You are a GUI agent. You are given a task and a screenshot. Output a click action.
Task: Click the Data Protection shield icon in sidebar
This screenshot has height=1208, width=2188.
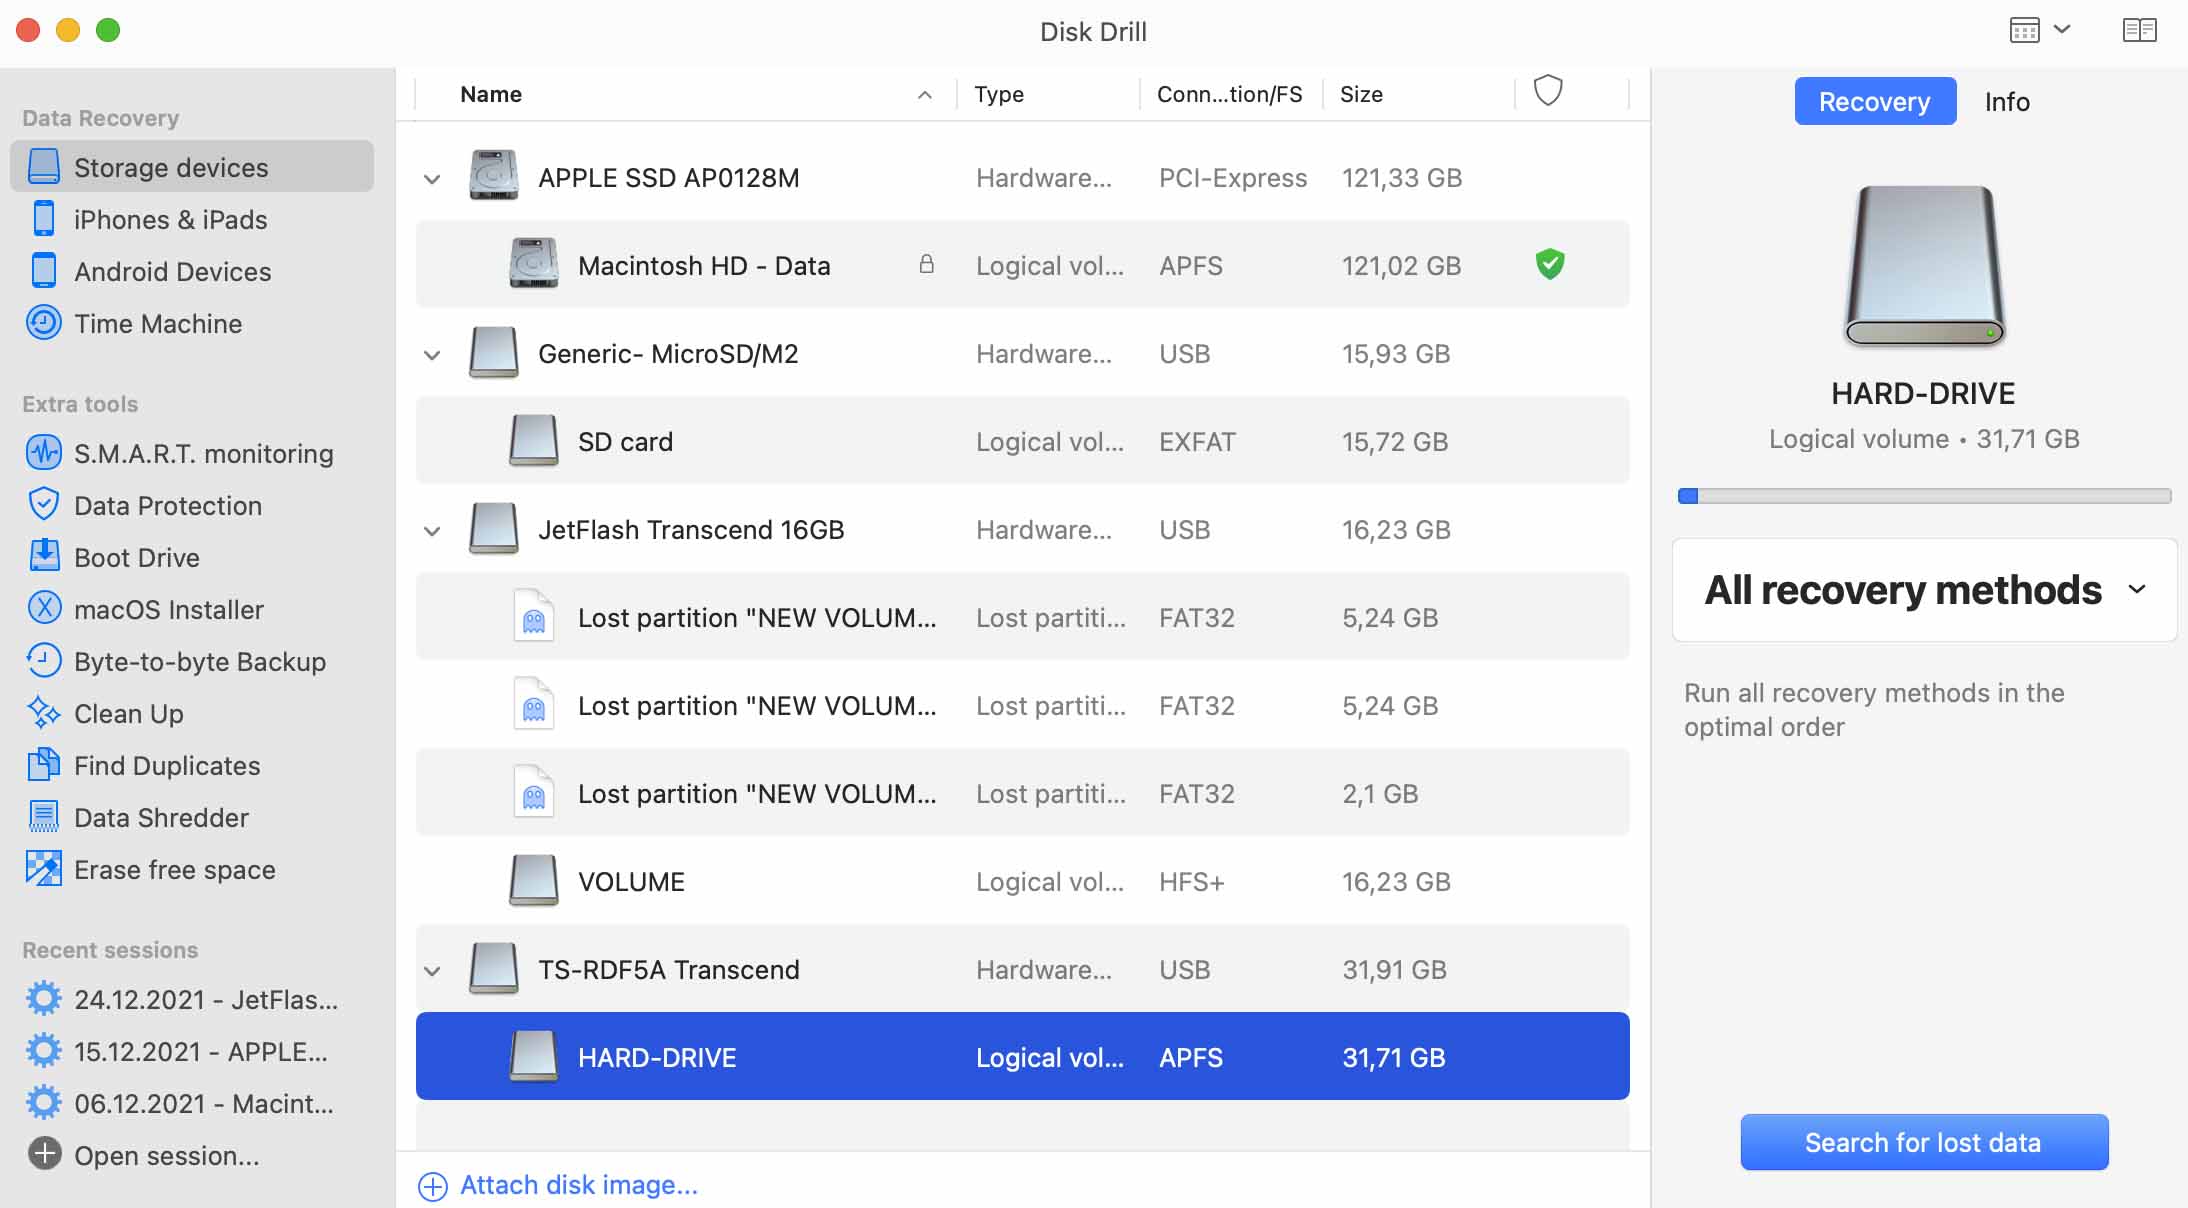click(x=43, y=505)
